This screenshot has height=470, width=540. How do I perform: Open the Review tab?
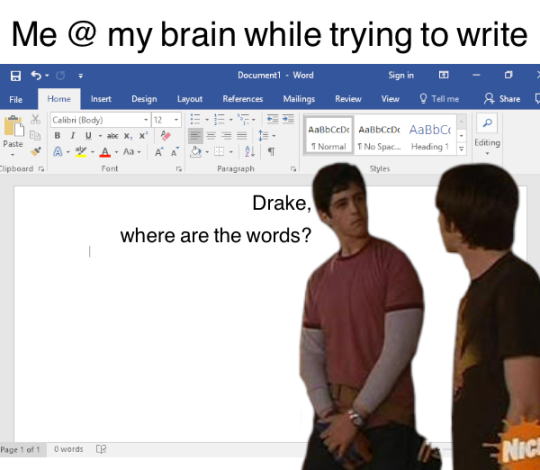(348, 99)
